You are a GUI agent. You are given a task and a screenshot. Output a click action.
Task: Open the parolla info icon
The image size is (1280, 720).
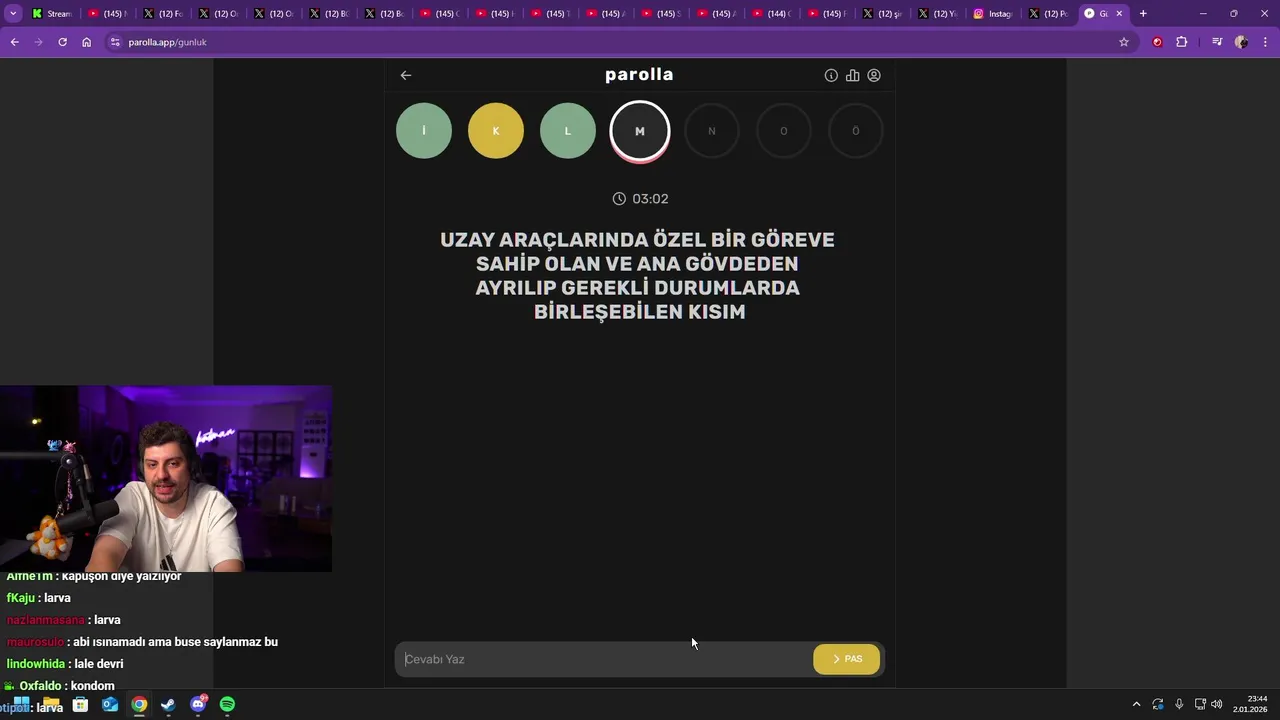tap(831, 75)
